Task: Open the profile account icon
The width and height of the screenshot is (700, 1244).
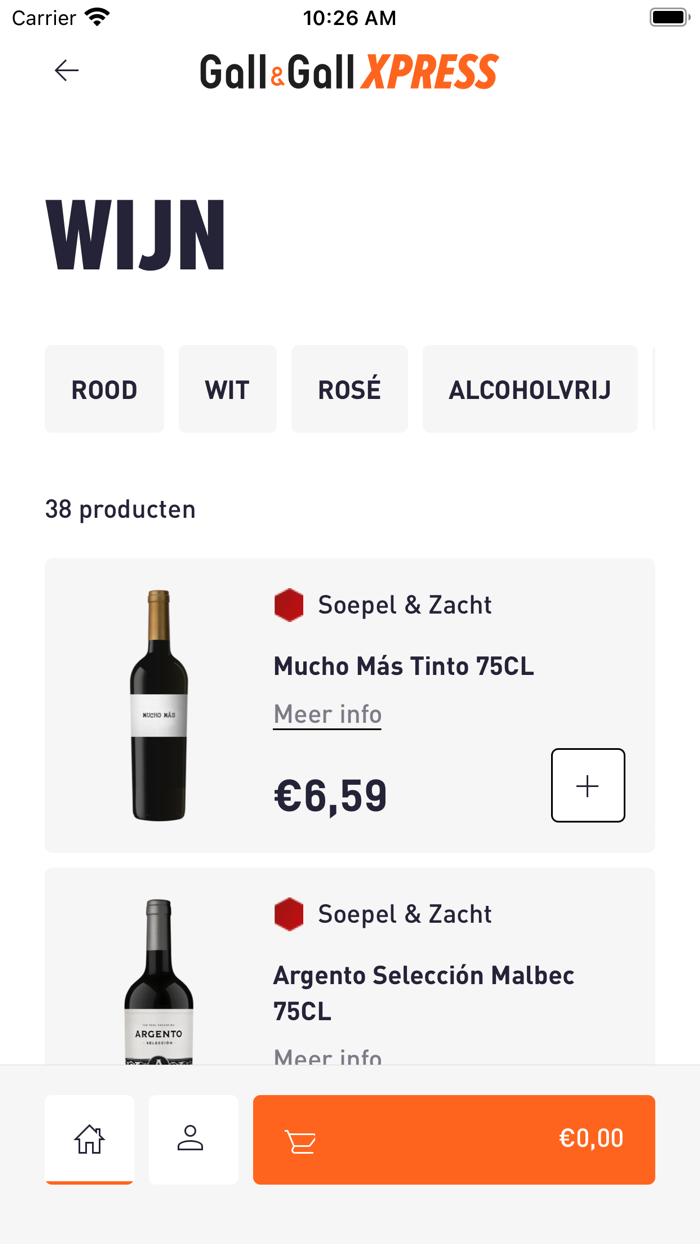Action: click(x=193, y=1139)
